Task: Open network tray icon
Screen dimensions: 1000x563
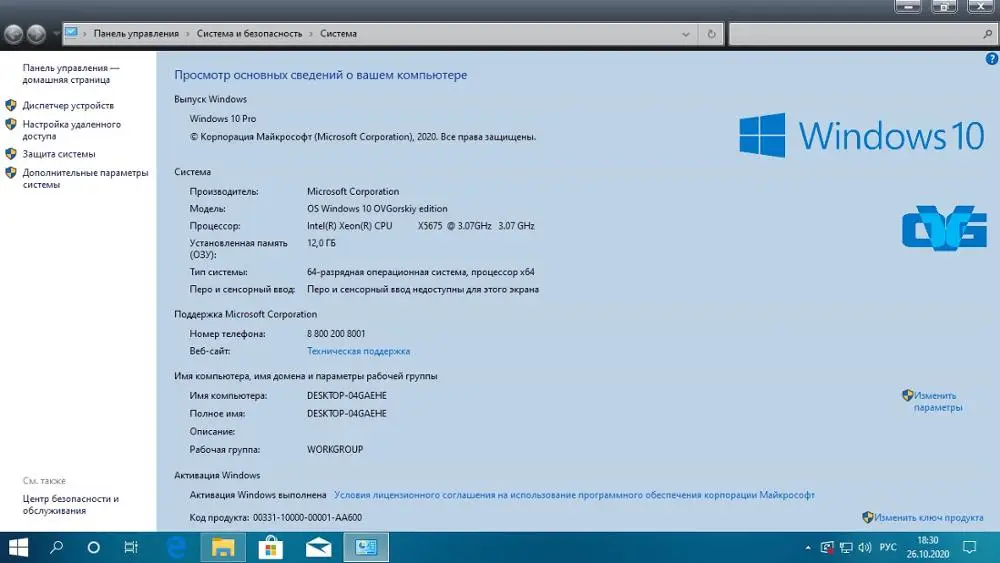Action: tap(846, 547)
